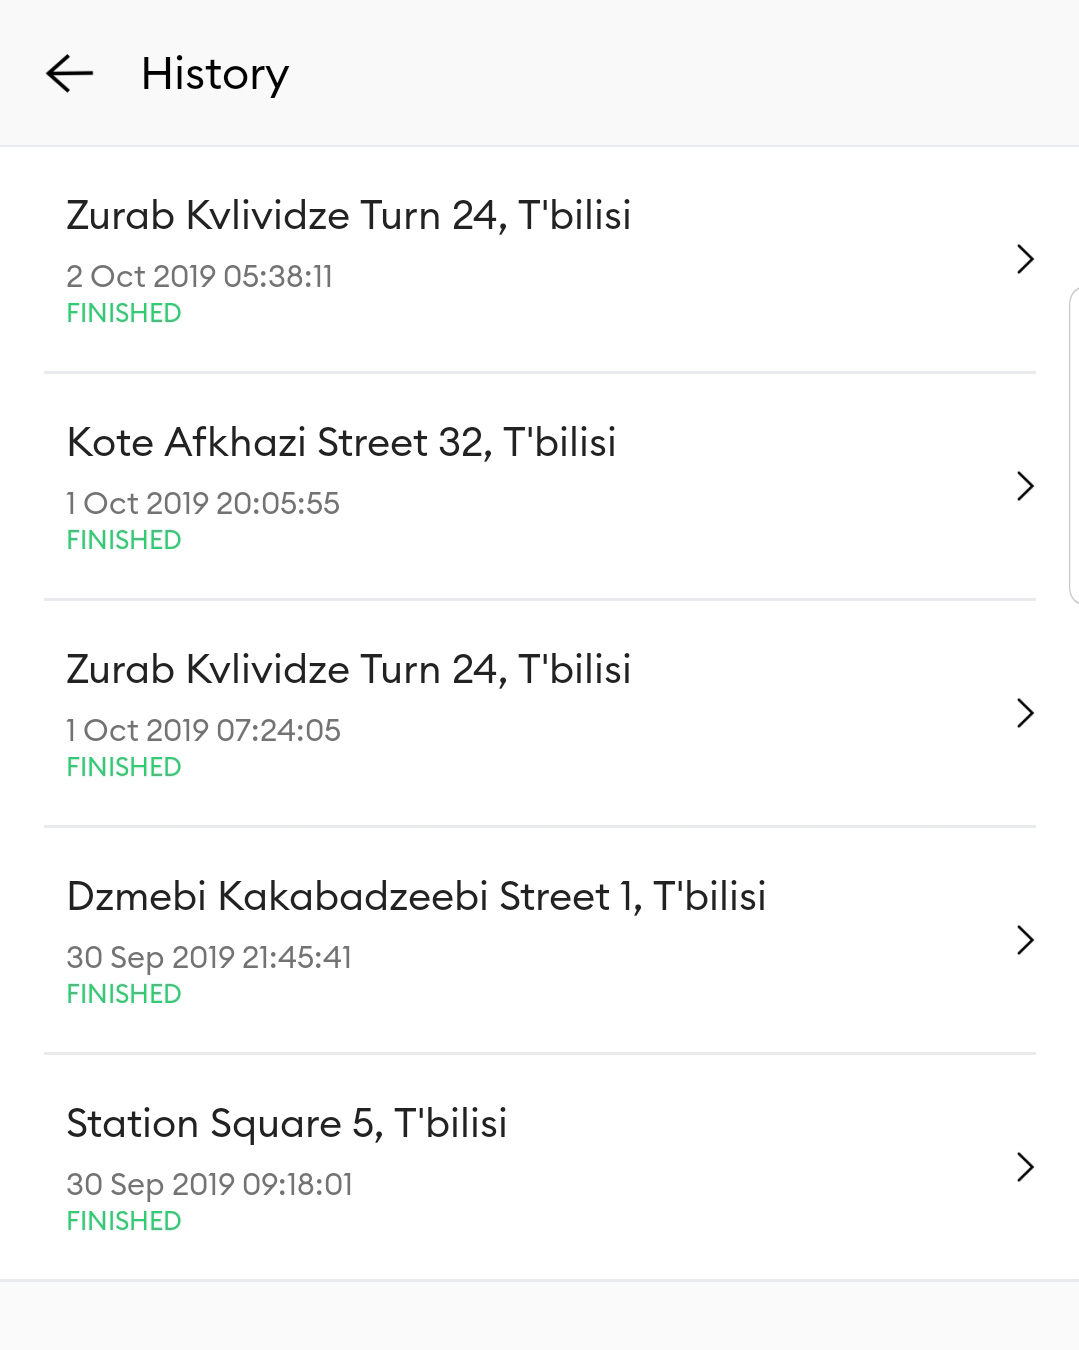Screen dimensions: 1079x1350
Task: Open chevron for 1 Oct 07:24:05 ride
Action: (x=1025, y=713)
